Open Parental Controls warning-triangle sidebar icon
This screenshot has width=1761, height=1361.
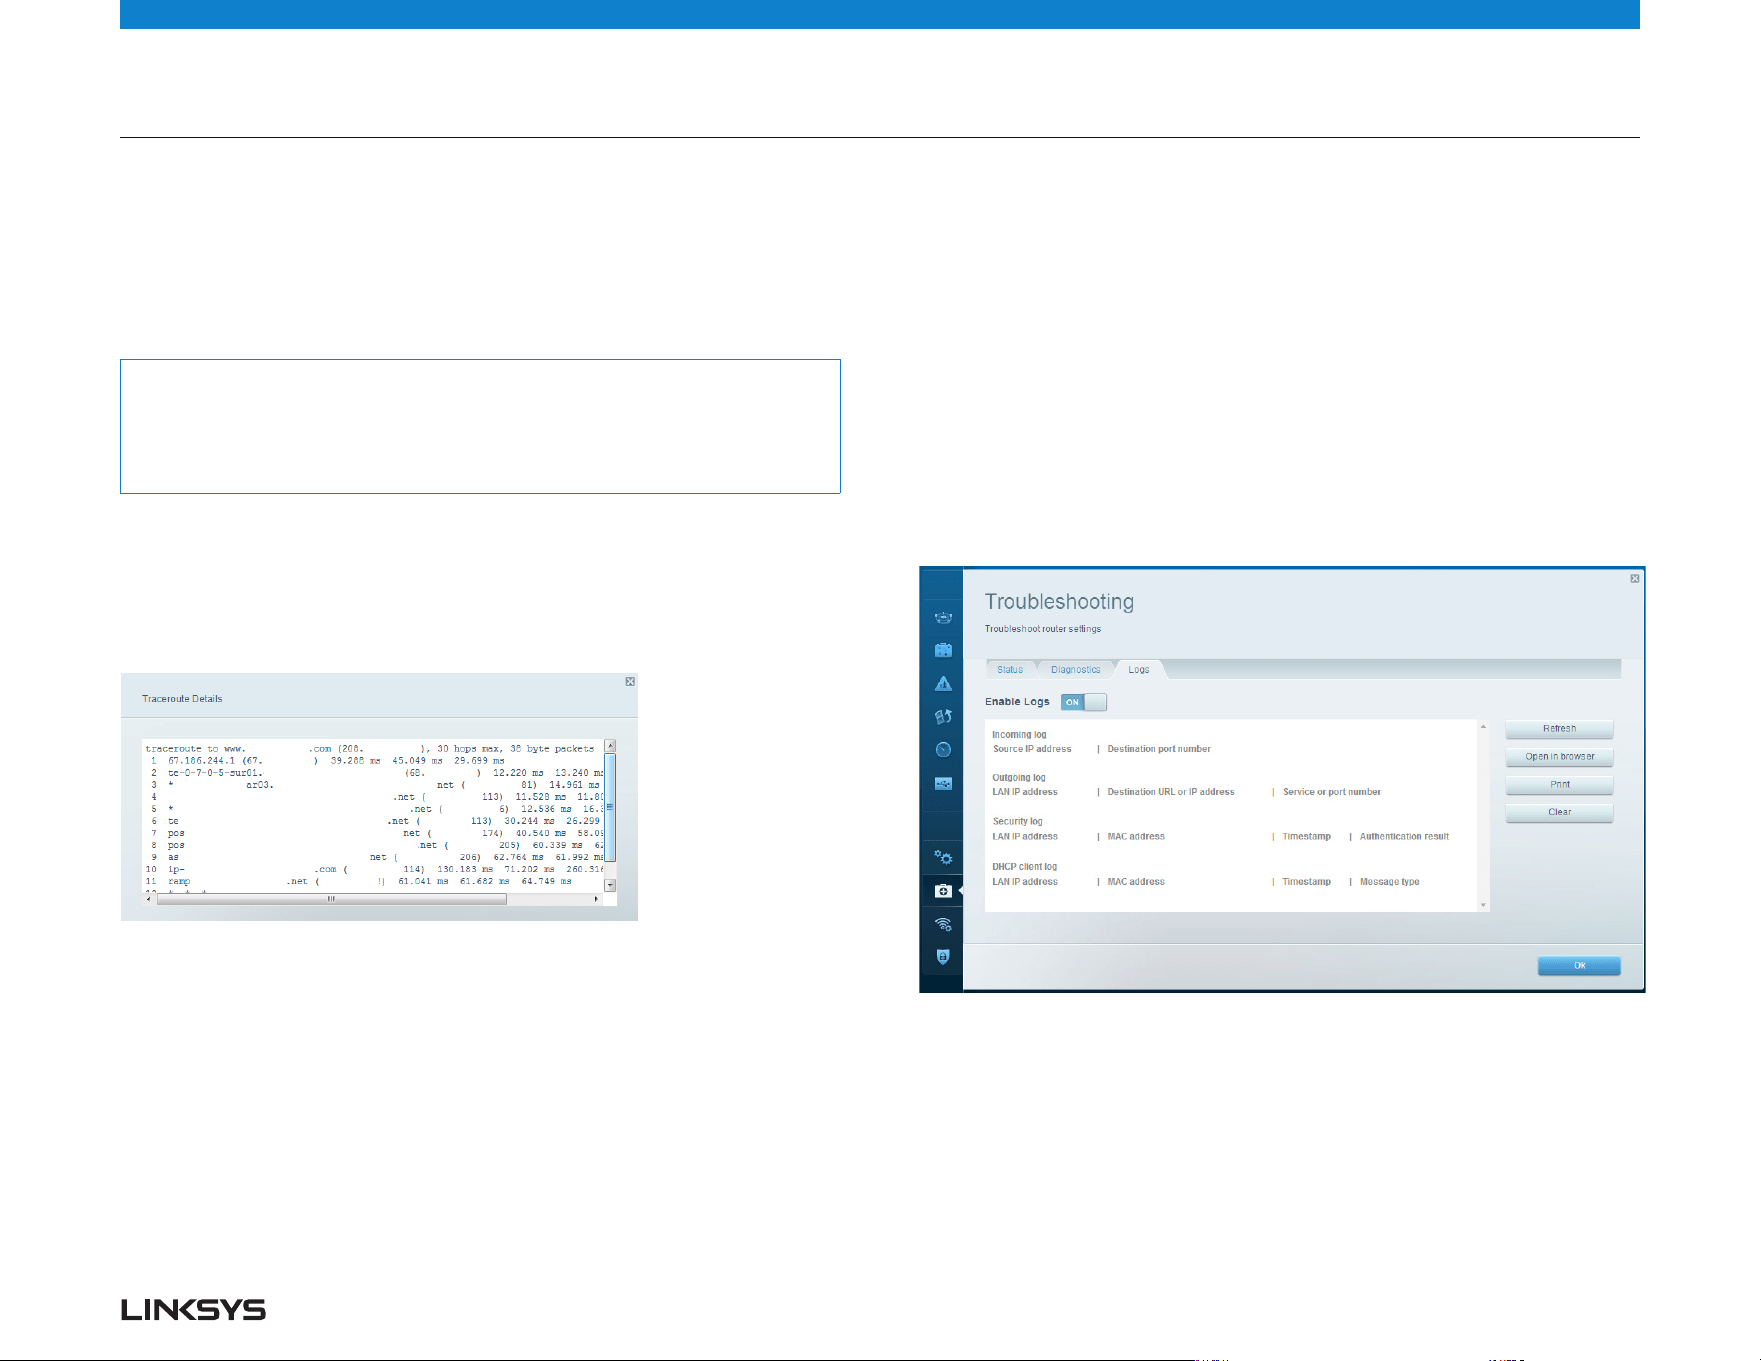tap(943, 684)
